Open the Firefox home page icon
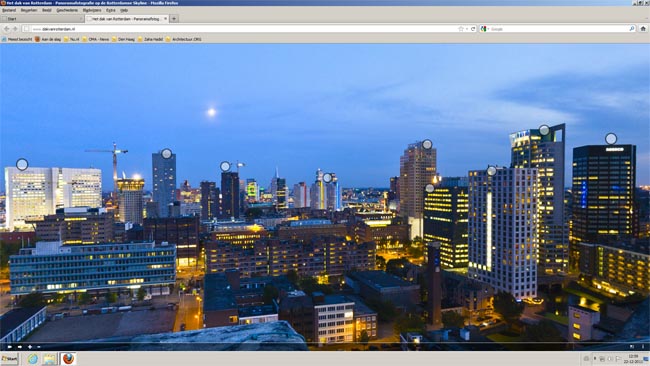The width and height of the screenshot is (650, 366). click(643, 29)
